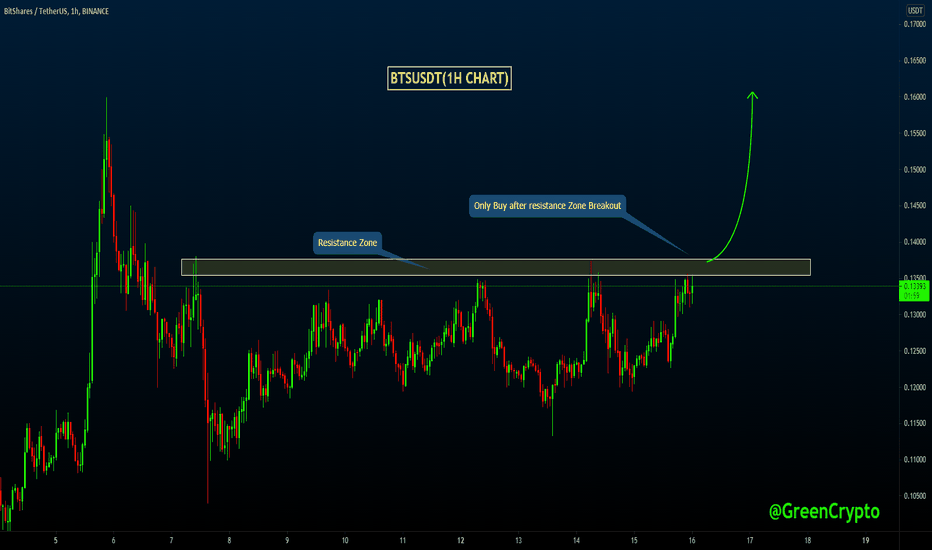Click date label 12 on time axis
The width and height of the screenshot is (932, 550).
(461, 540)
